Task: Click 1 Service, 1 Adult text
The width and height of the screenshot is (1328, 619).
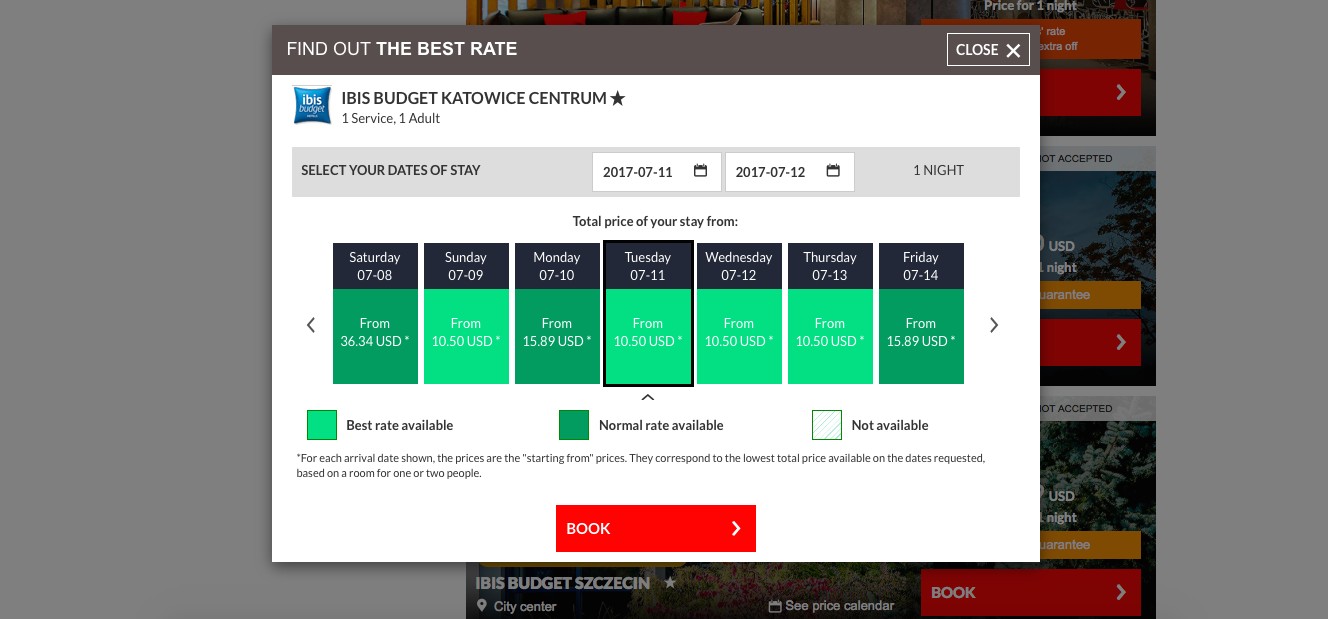Action: 391,118
